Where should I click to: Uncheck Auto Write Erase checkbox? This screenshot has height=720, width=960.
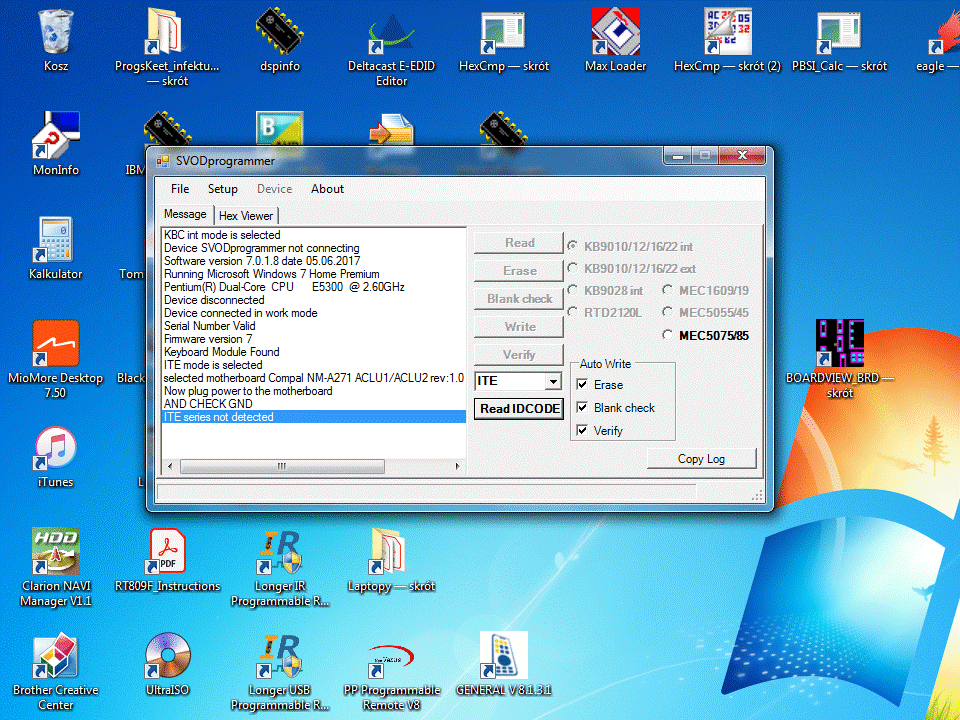tap(582, 384)
